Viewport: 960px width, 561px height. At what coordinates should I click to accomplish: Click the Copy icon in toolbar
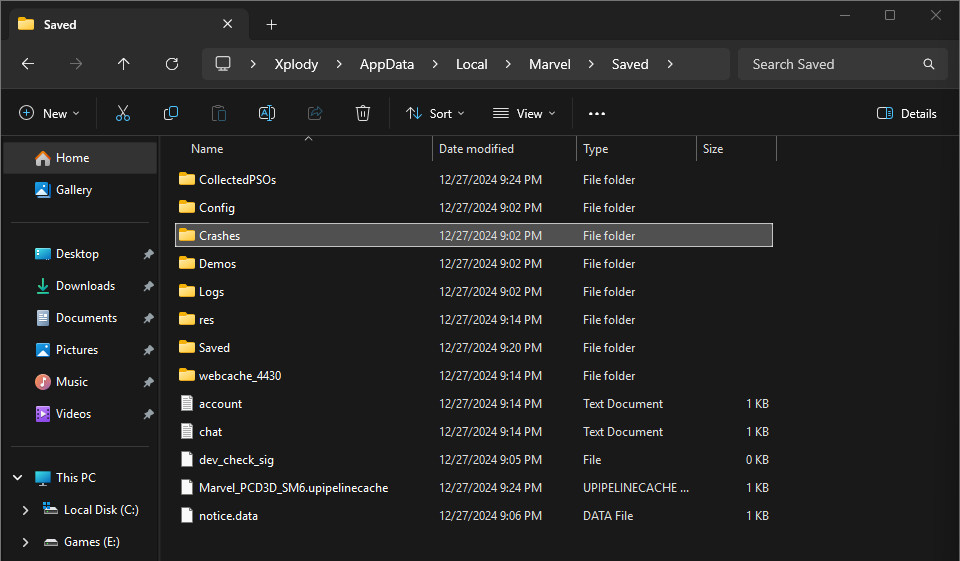171,114
